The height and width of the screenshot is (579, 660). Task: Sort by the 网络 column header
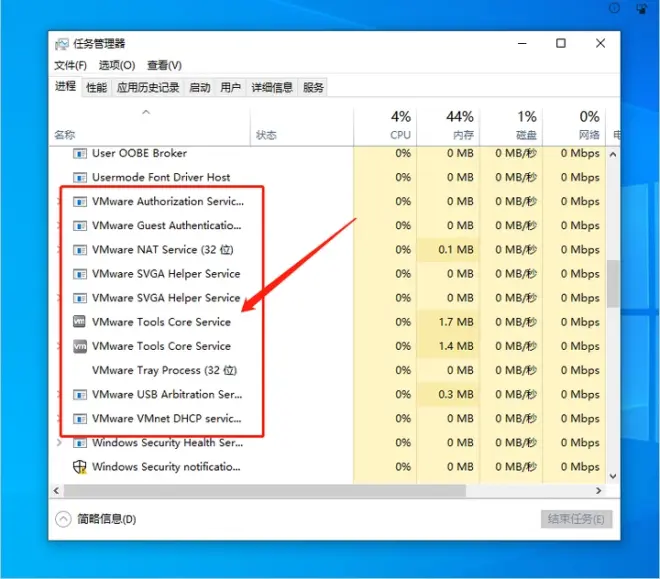574,126
